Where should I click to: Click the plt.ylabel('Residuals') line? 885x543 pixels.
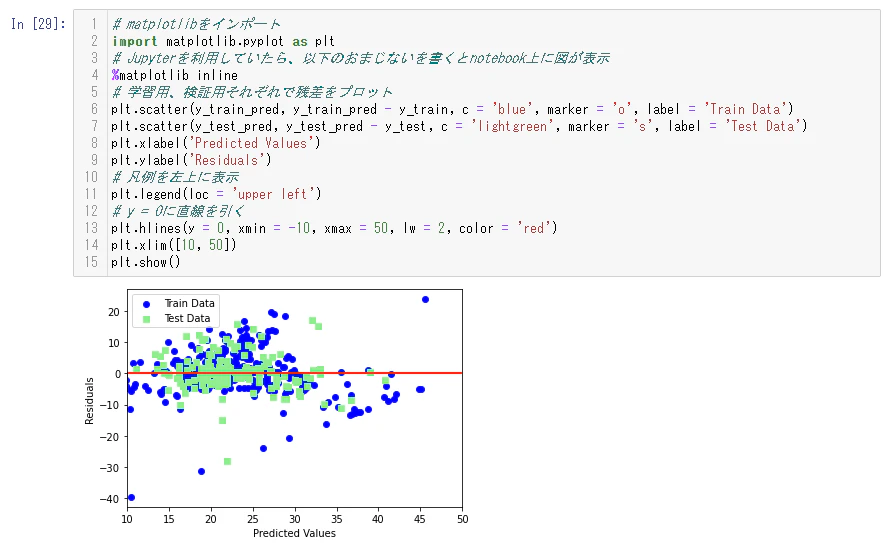tap(191, 160)
